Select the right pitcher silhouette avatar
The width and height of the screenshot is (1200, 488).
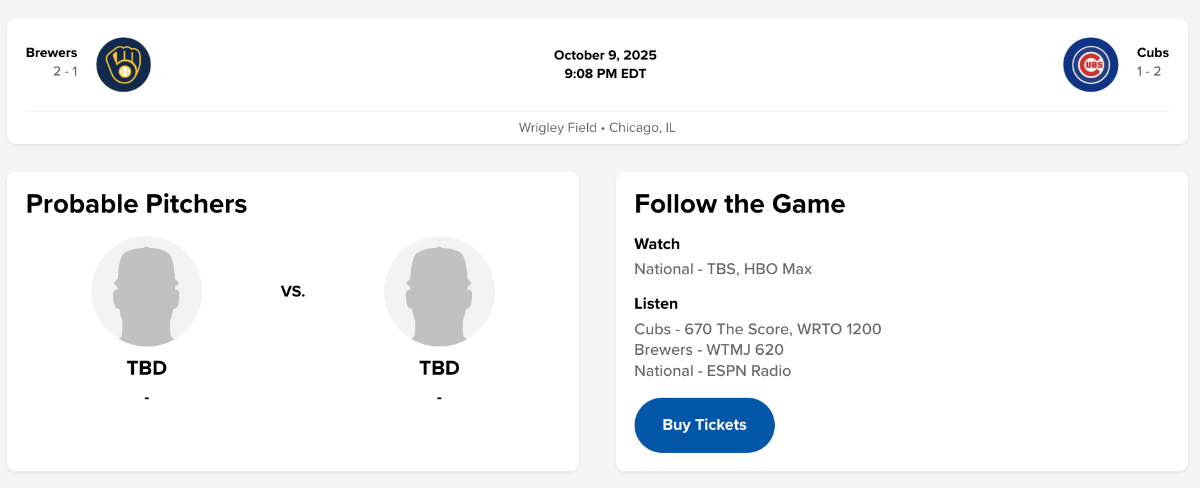pos(439,291)
